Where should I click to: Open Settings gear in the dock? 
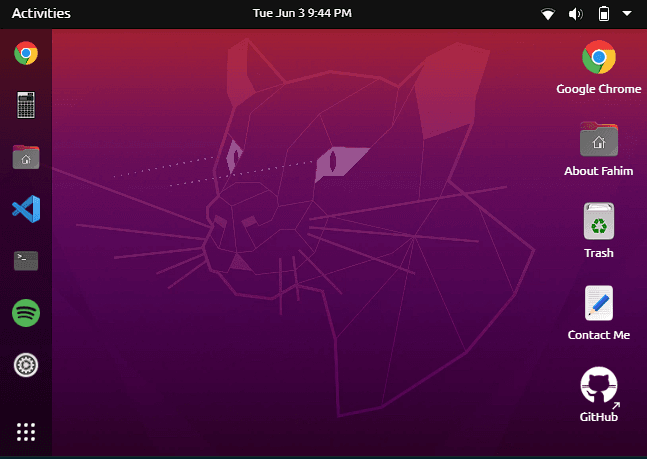pyautogui.click(x=26, y=365)
